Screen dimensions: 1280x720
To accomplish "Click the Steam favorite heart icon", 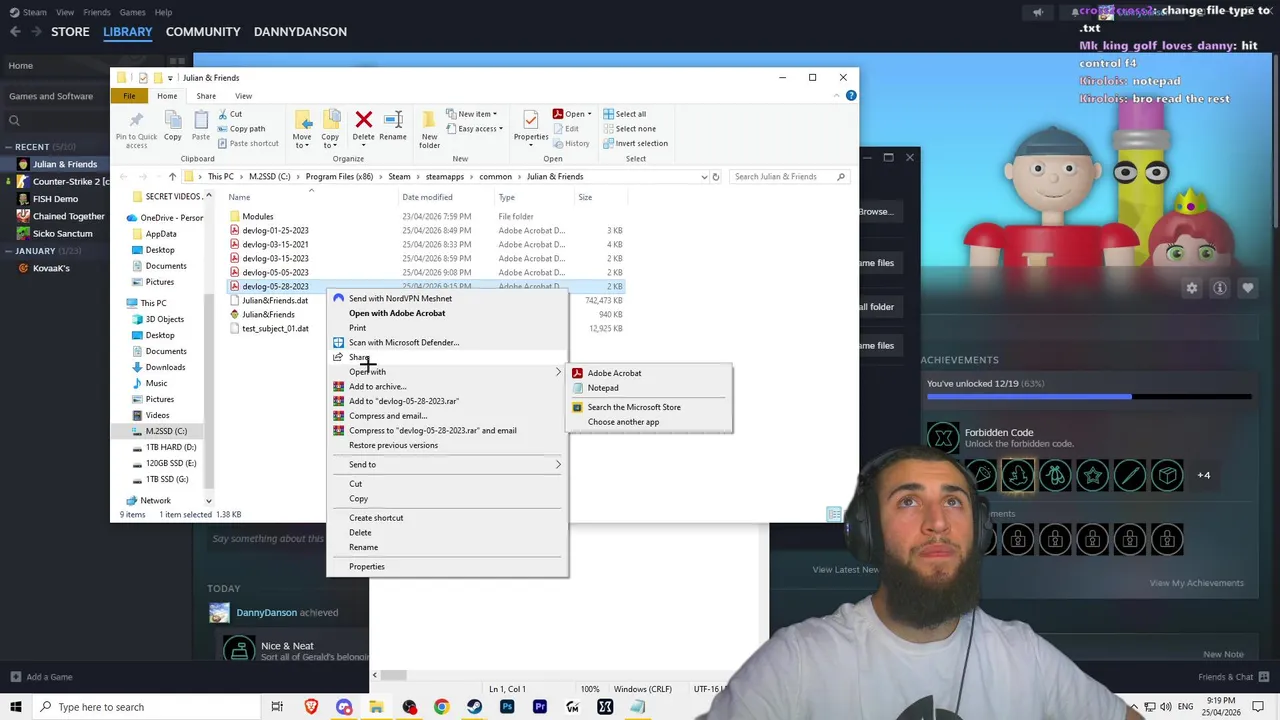I will [1247, 288].
